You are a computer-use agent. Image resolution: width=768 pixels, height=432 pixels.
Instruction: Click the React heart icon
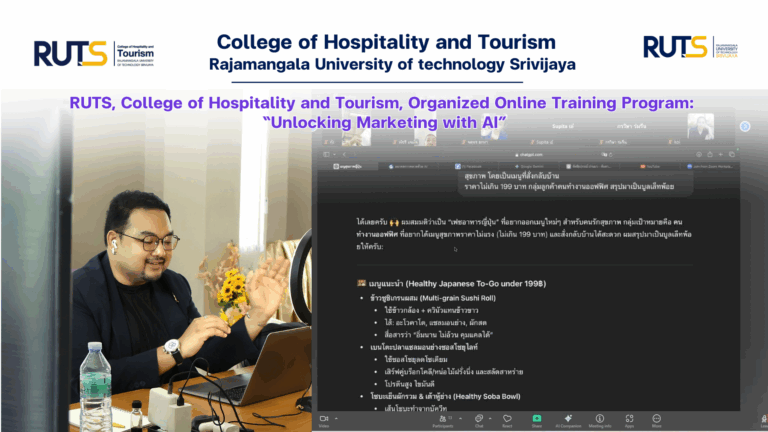click(507, 418)
